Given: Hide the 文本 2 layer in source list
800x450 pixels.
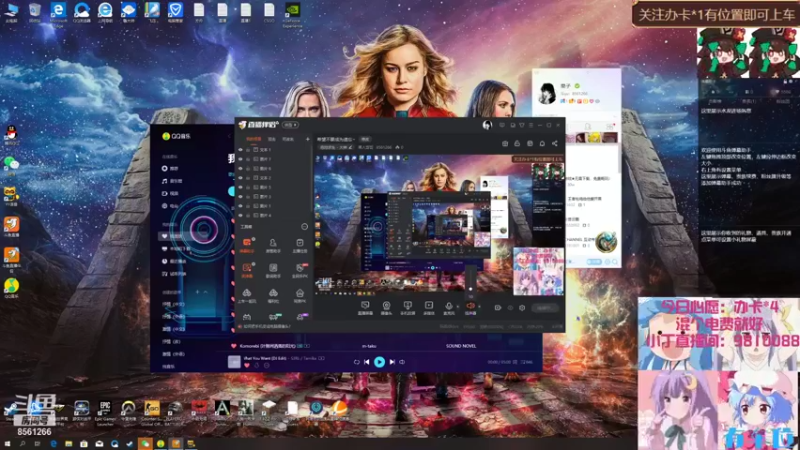Looking at the screenshot, I should (240, 178).
